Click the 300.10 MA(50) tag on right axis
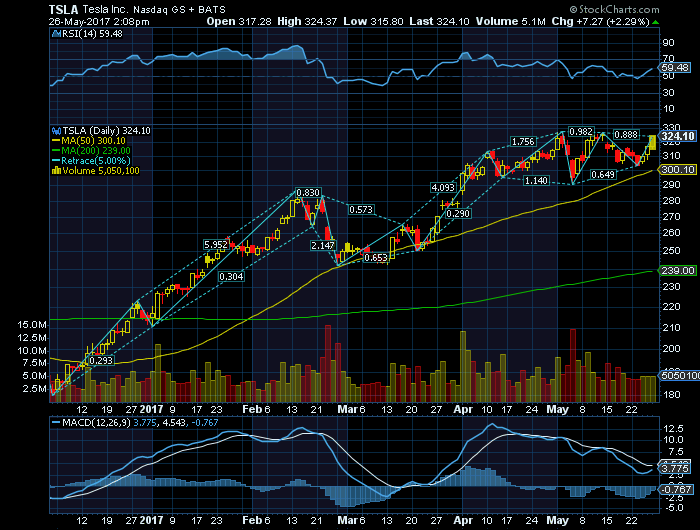This screenshot has height=530, width=700. coord(678,170)
